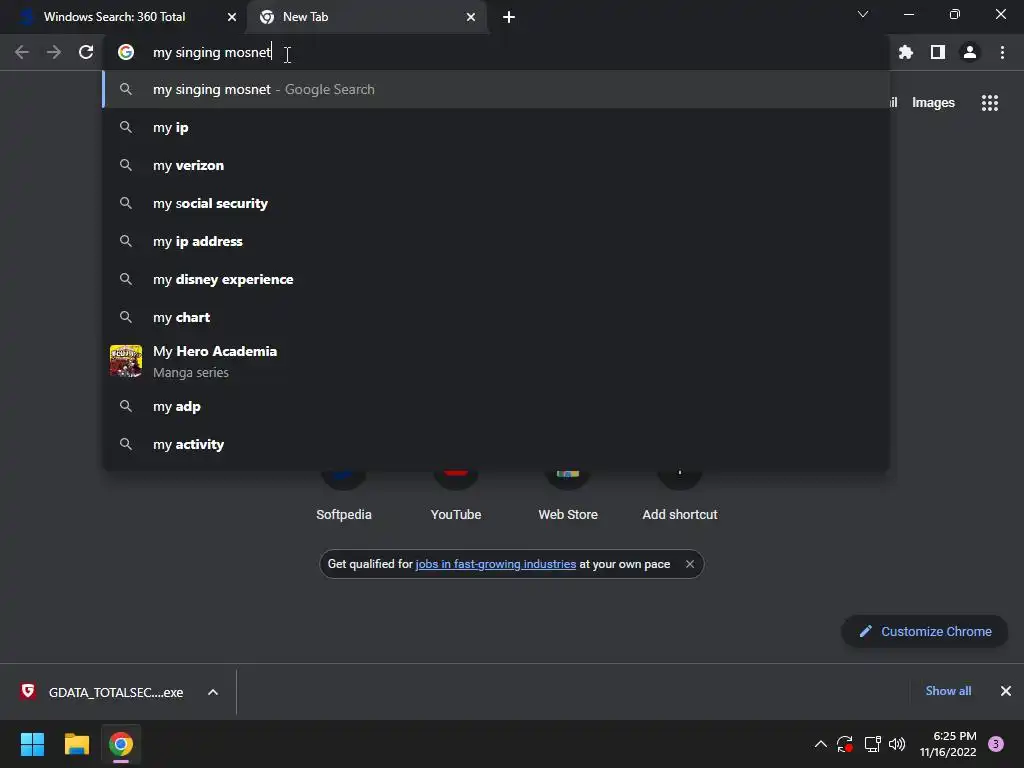Click the search icon beside 'my ip'
Image resolution: width=1024 pixels, height=768 pixels.
[x=126, y=127]
